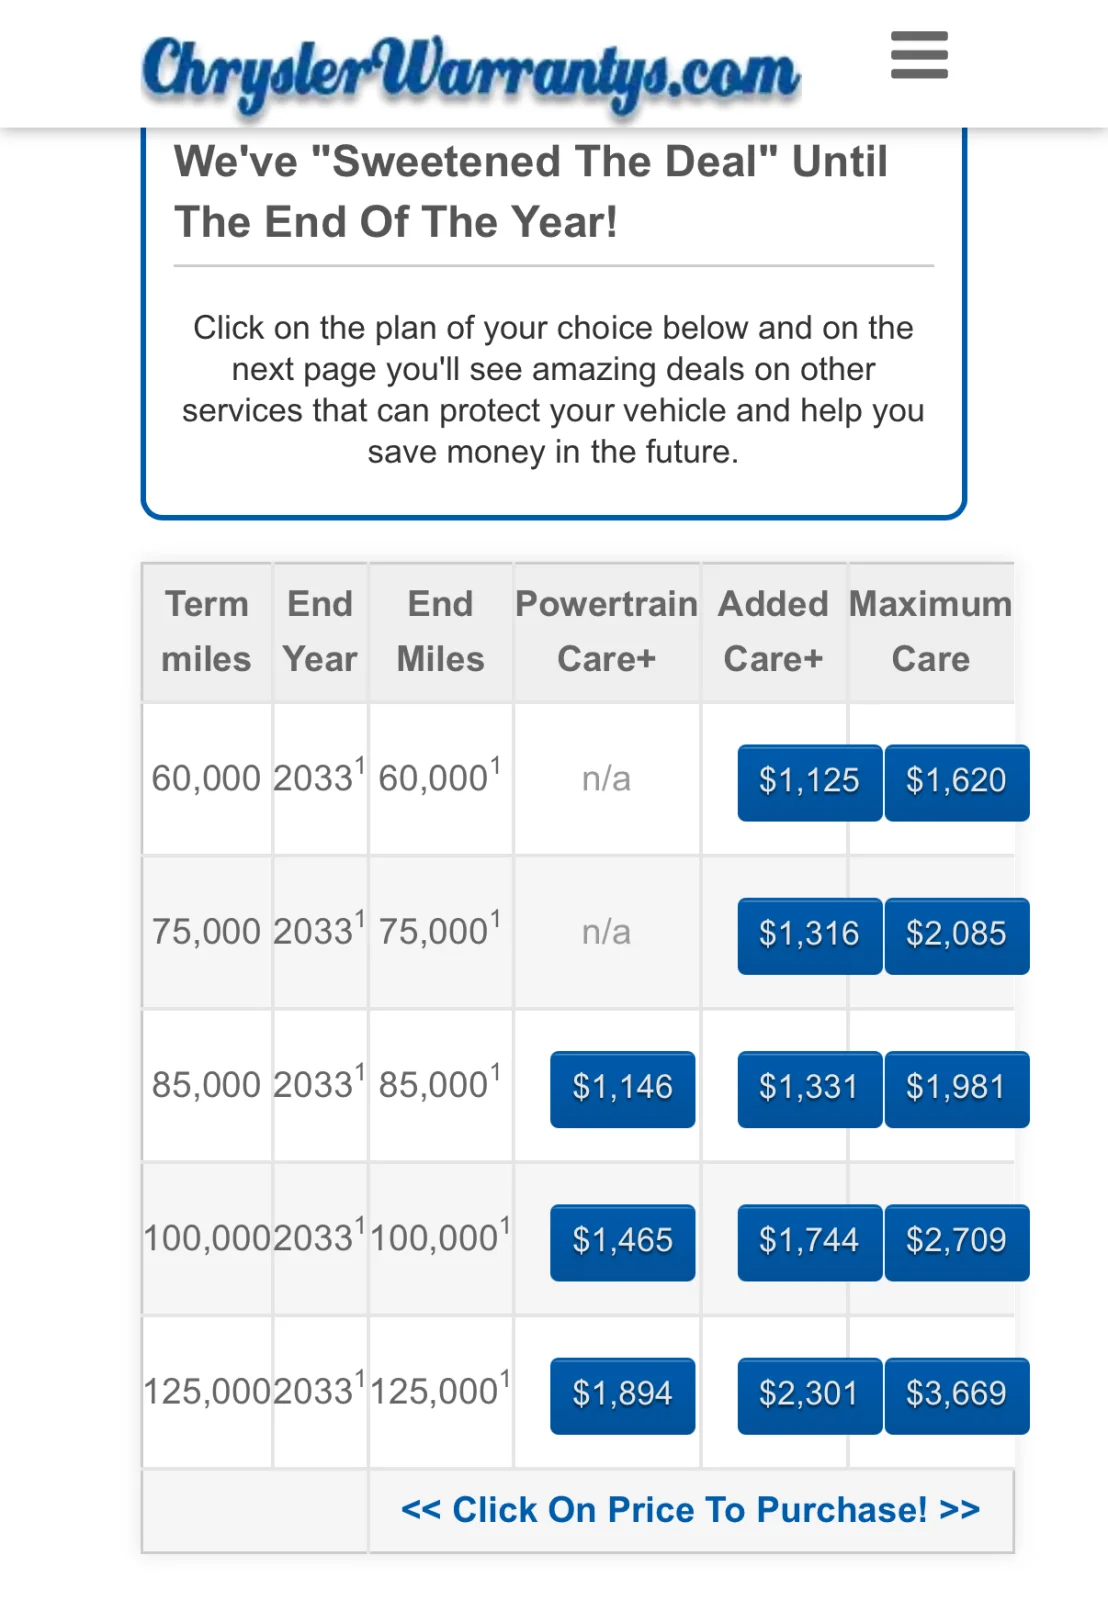Click the Maximum Care column header
This screenshot has width=1108, height=1600.
[x=931, y=632]
